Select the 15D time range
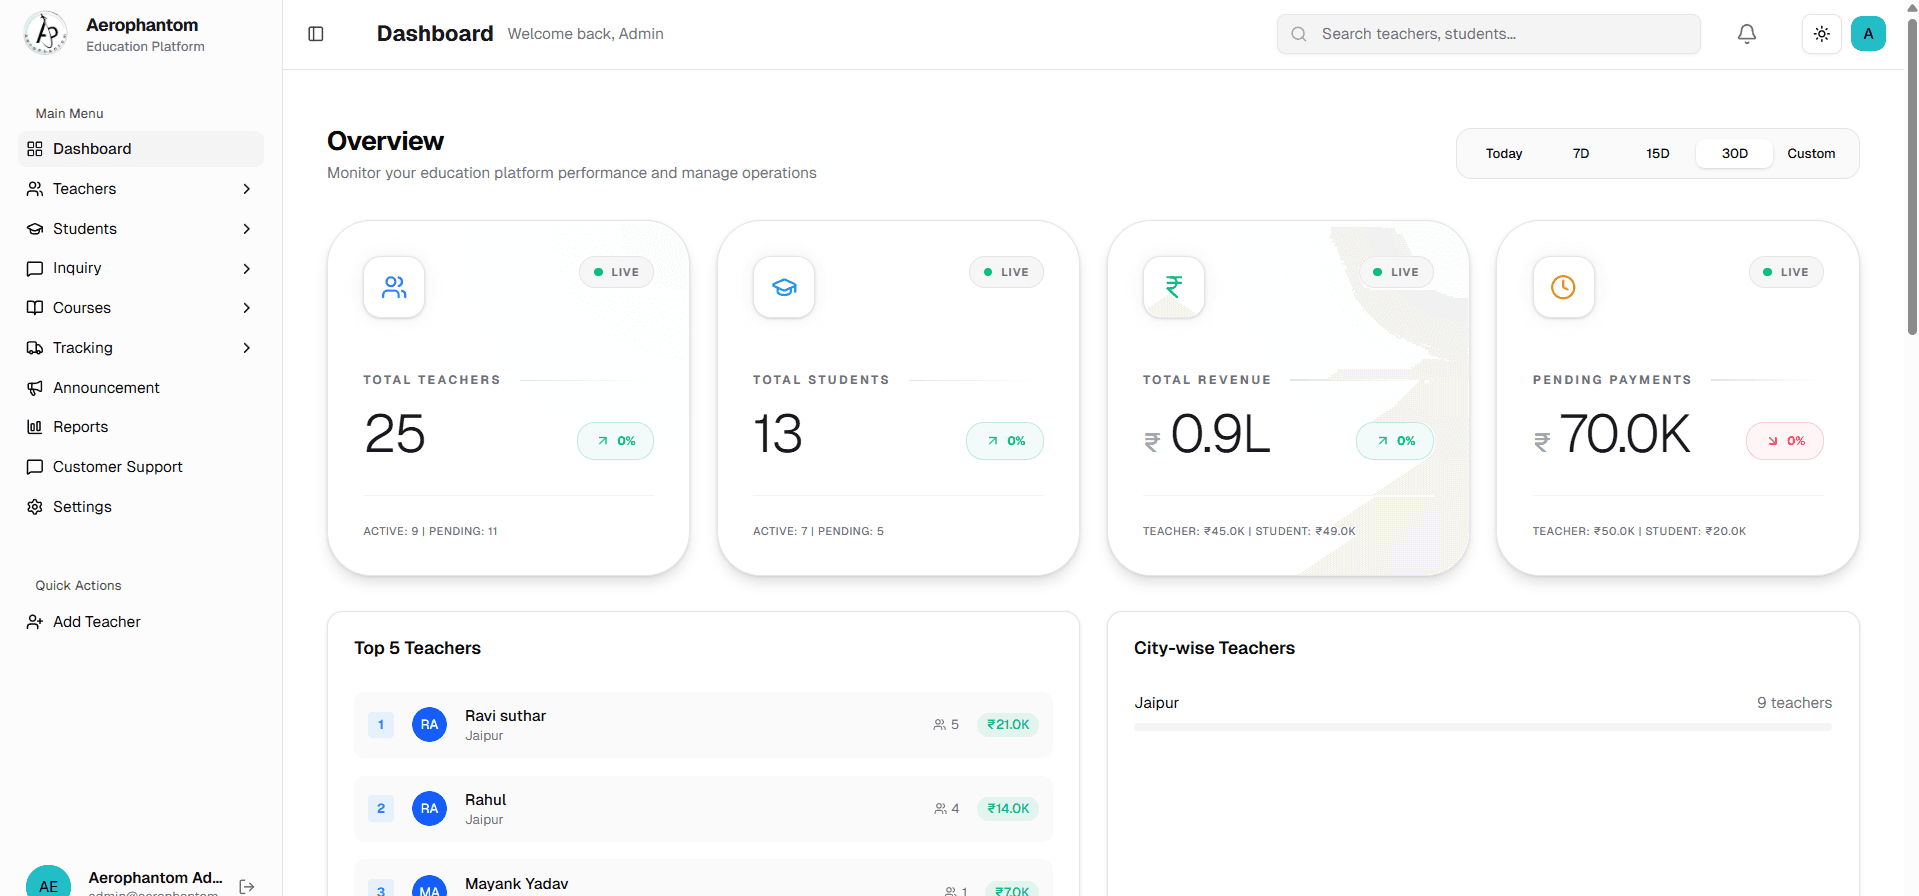 1658,154
